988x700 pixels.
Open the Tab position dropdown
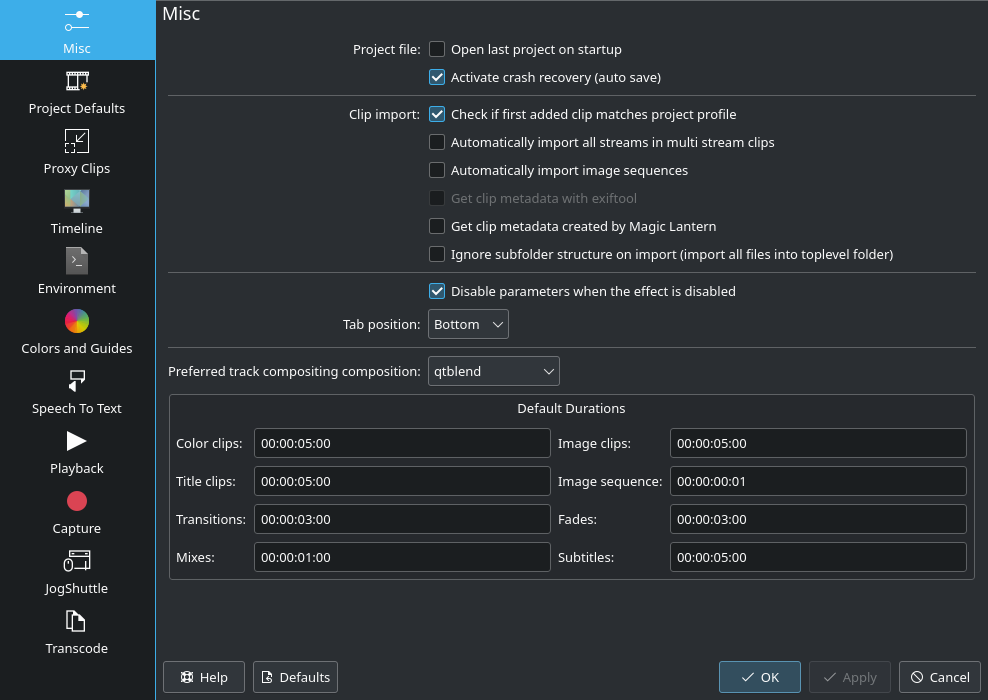pyautogui.click(x=468, y=324)
